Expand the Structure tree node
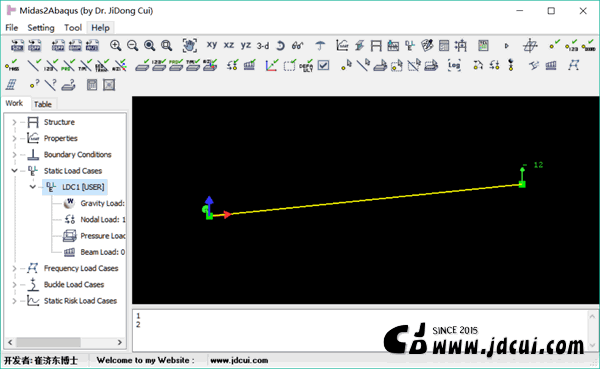 point(14,122)
